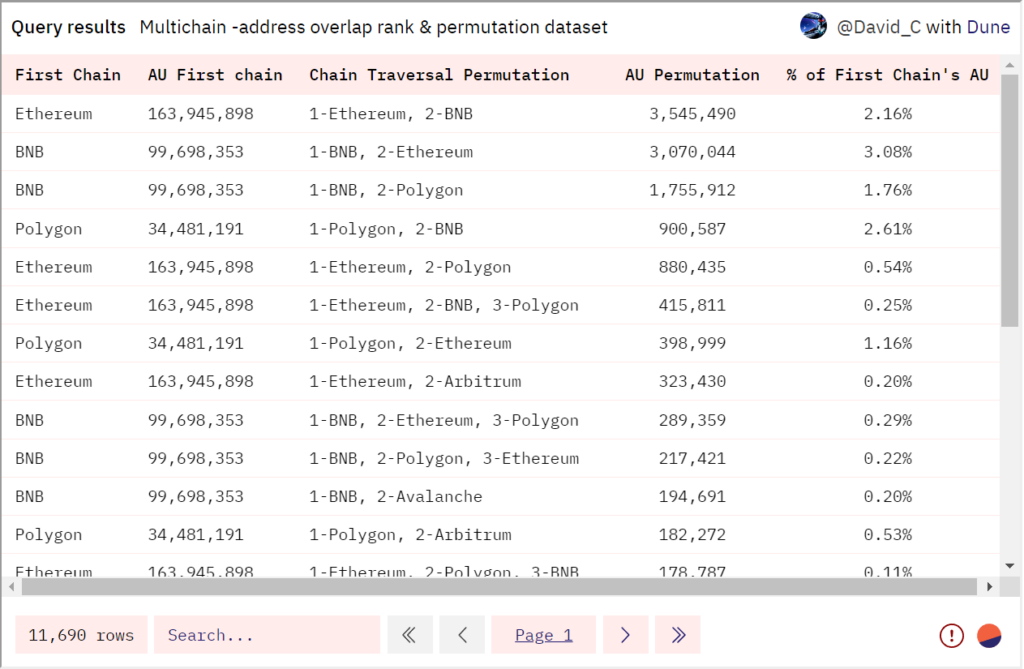Click the value 1,755,912
Viewport: 1024px width, 669px height.
(x=692, y=190)
